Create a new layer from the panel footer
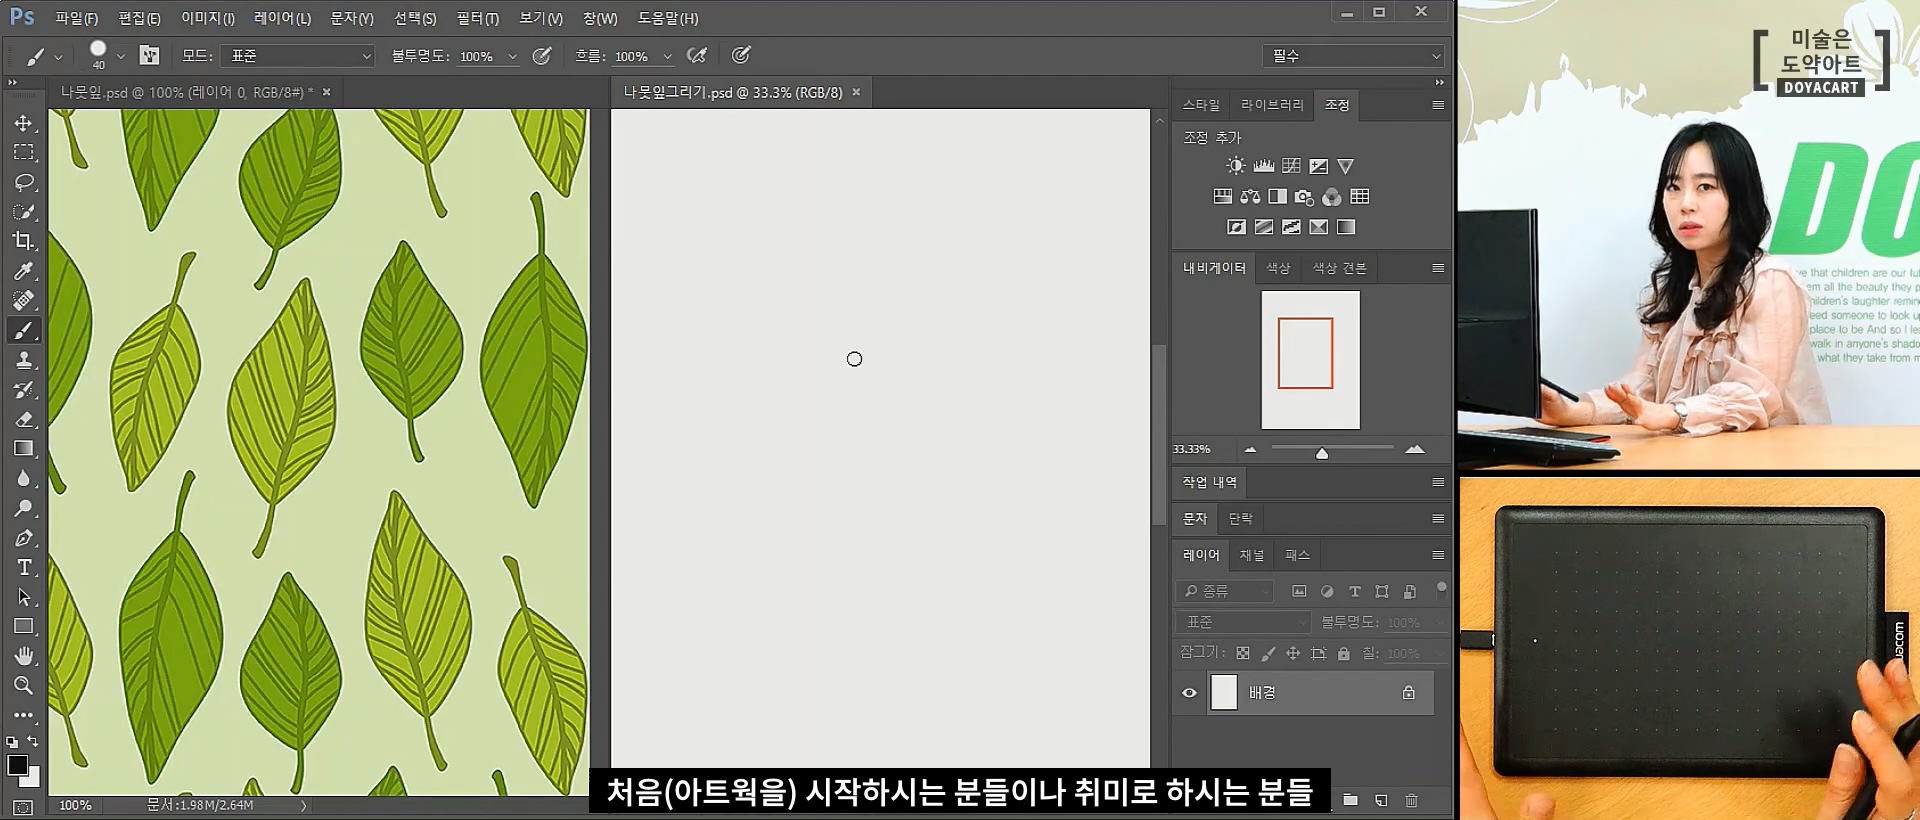The height and width of the screenshot is (820, 1920). pos(1381,800)
